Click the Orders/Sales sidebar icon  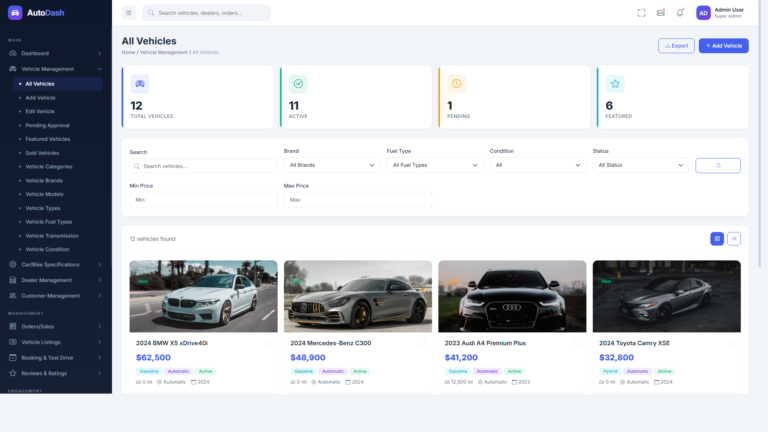(x=13, y=326)
